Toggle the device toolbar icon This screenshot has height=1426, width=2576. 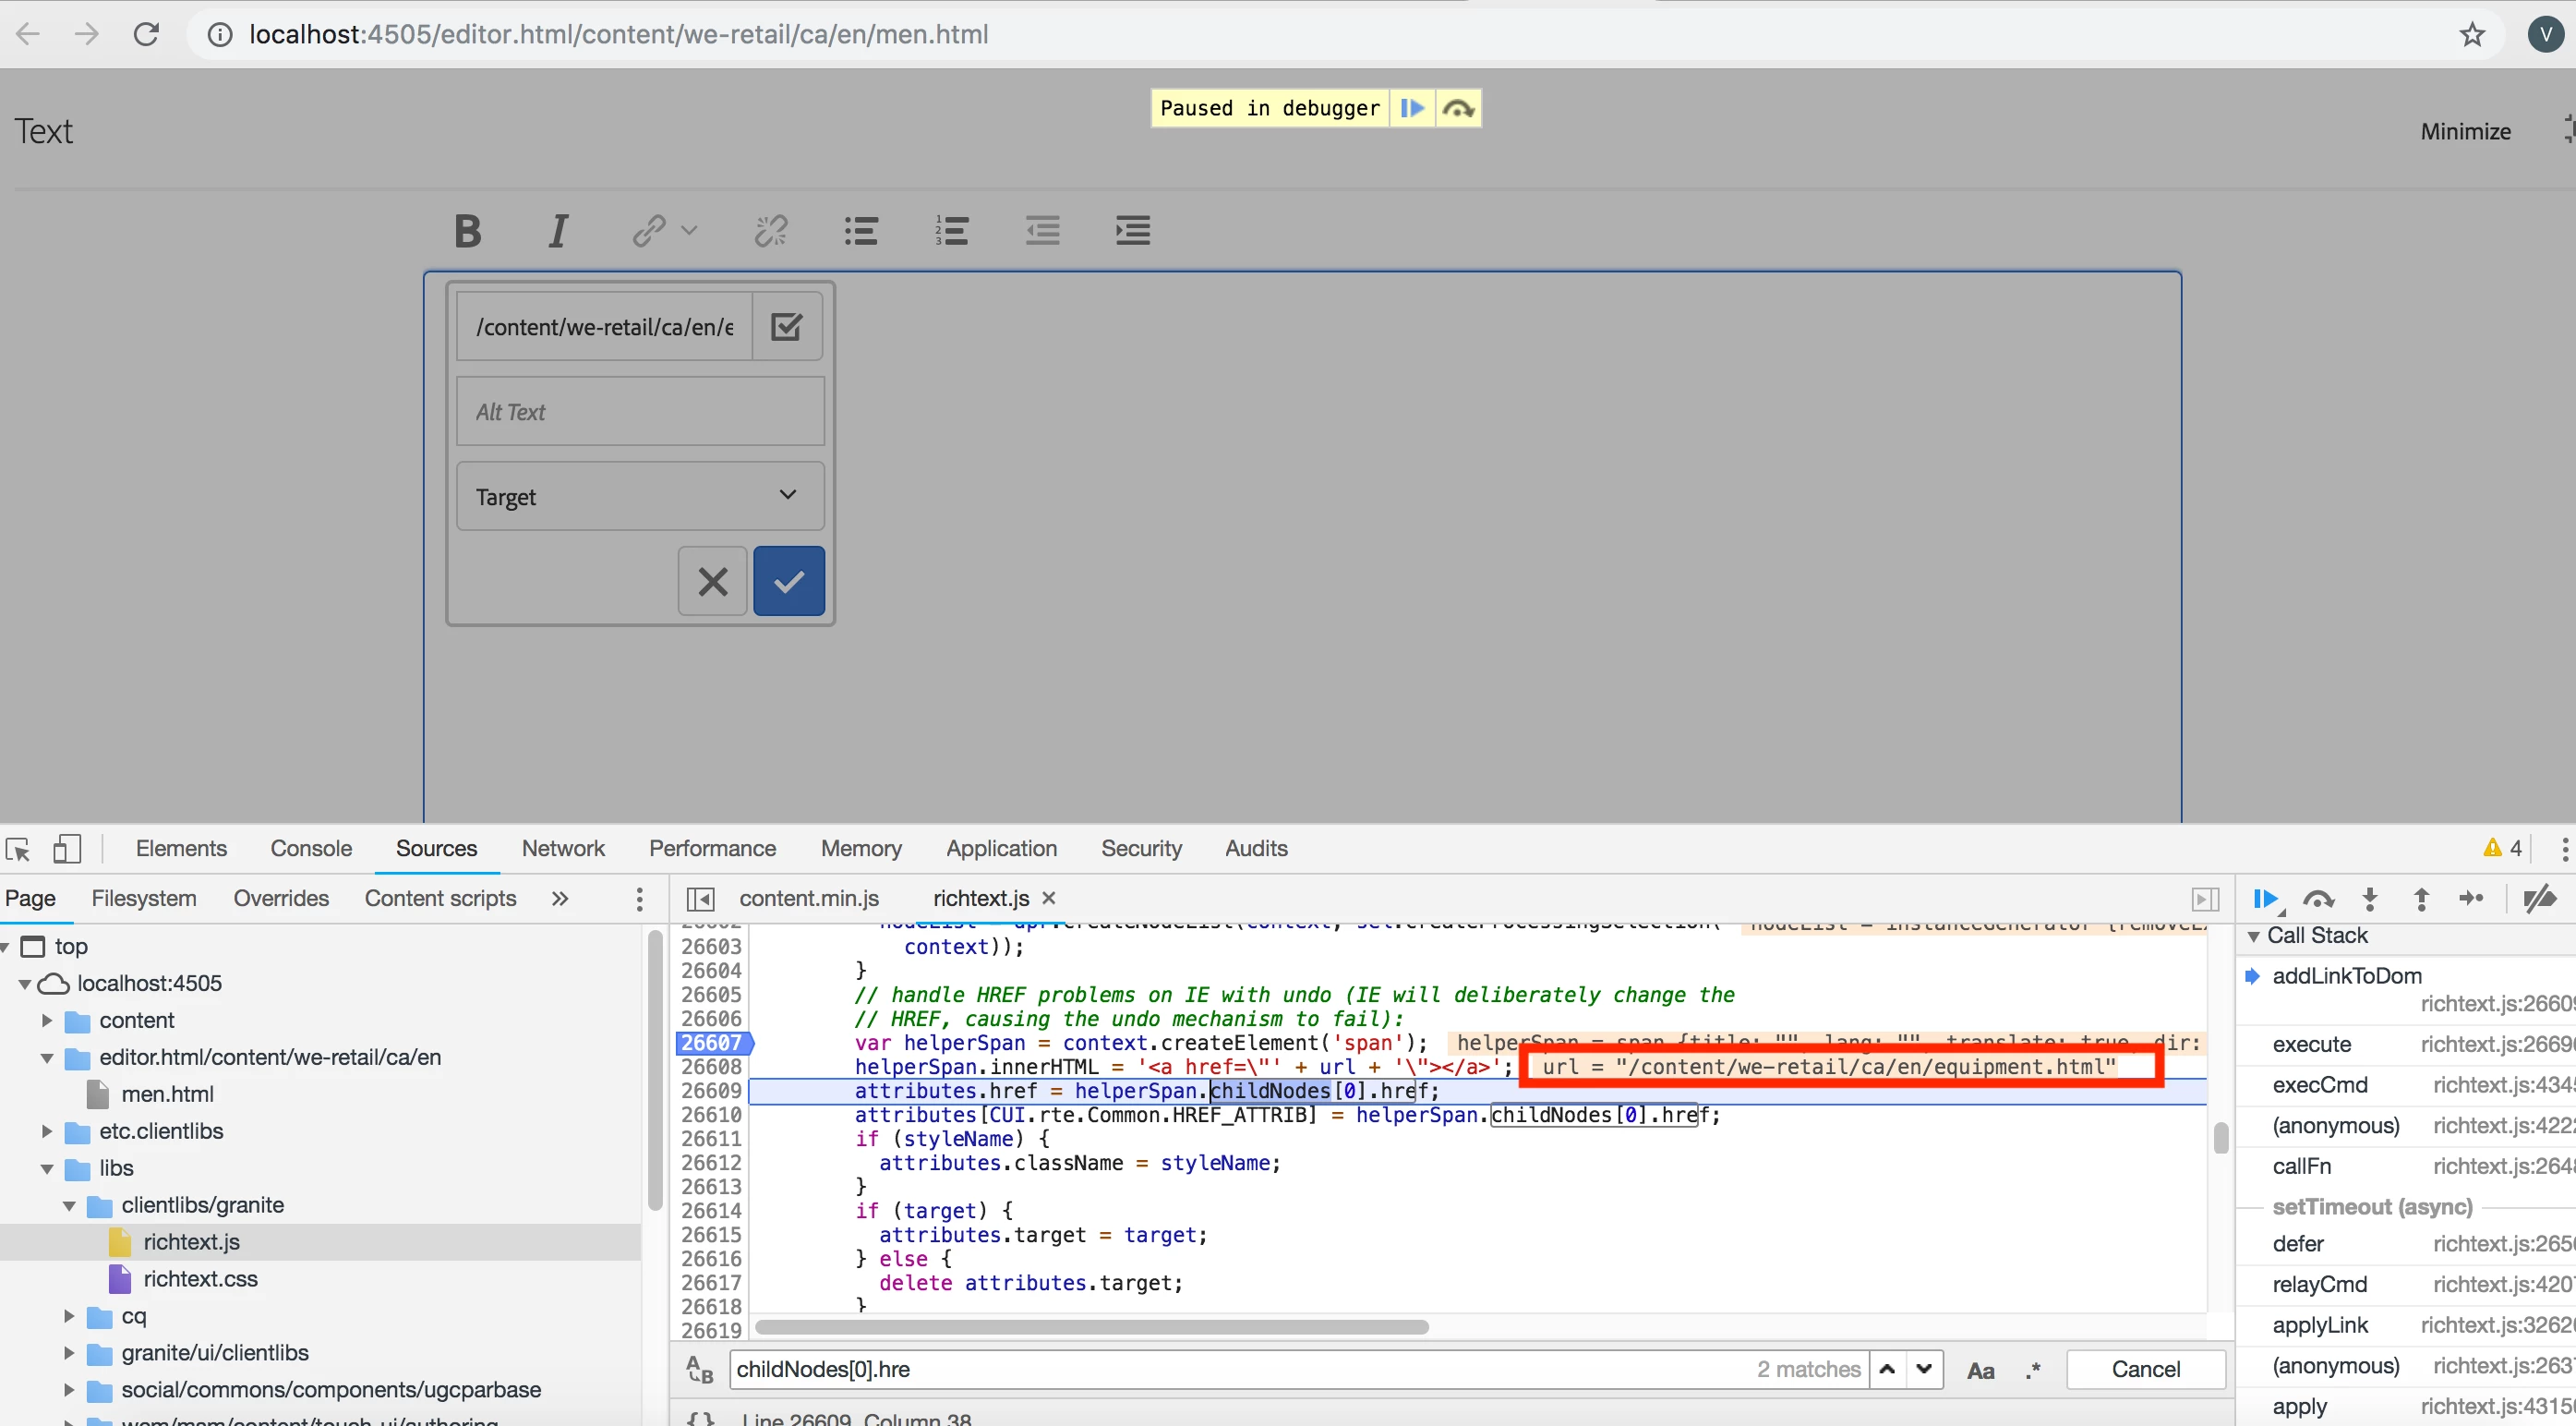(x=66, y=848)
